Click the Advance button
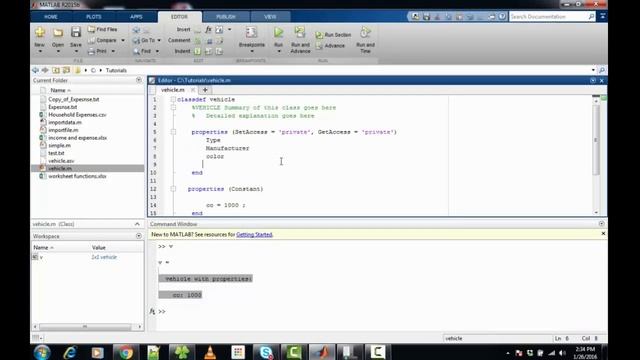 coord(330,46)
